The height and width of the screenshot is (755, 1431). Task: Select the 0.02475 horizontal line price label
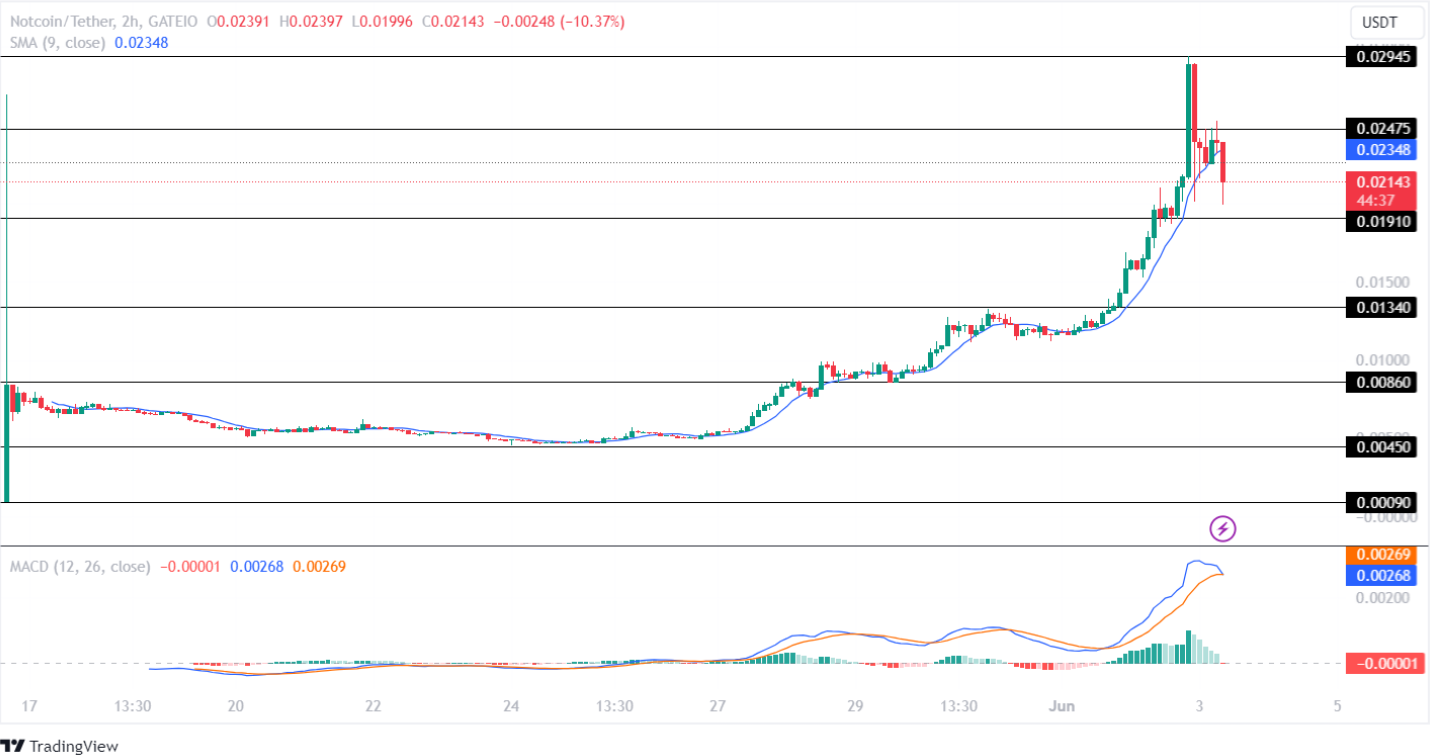pyautogui.click(x=1384, y=129)
